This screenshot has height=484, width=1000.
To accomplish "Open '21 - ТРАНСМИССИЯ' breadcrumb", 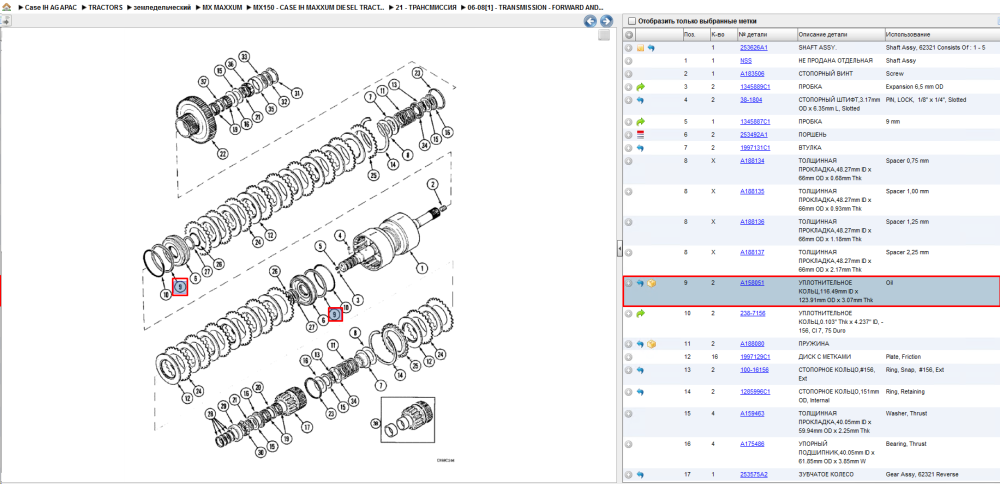I will coord(426,7).
